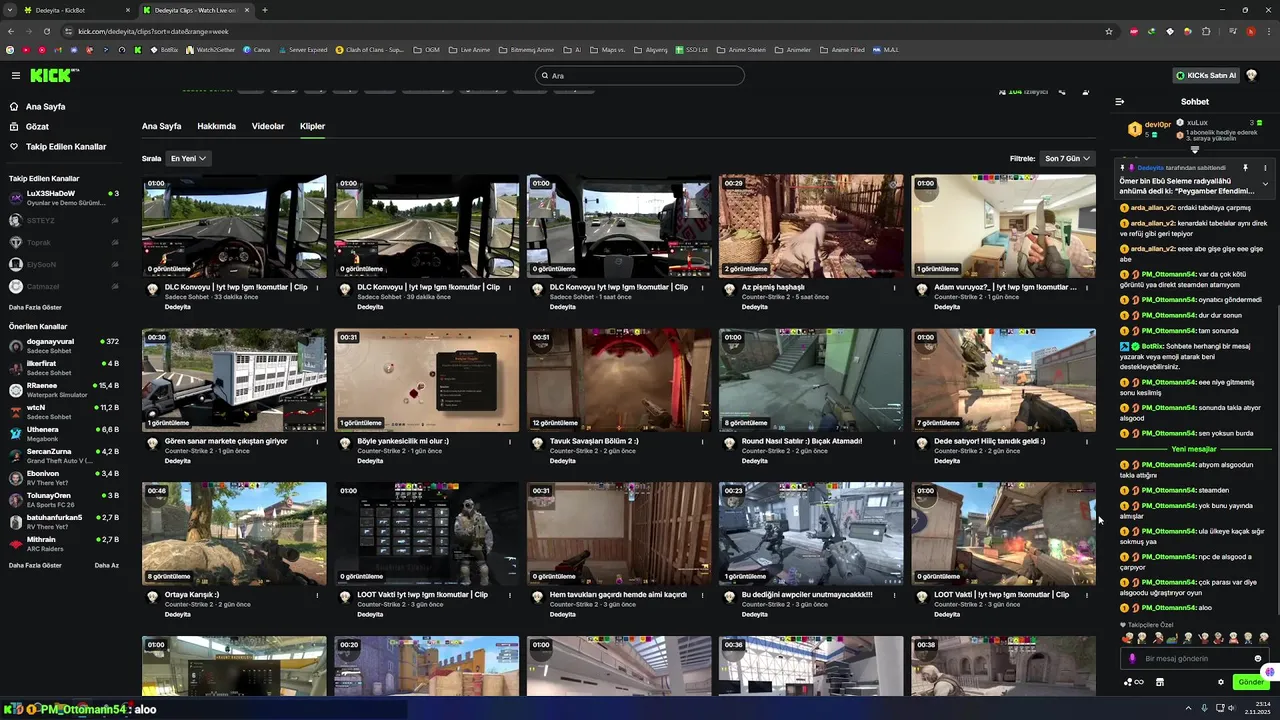Open doganayvural recommended channel
This screenshot has height=720, width=1280.
pyautogui.click(x=64, y=345)
